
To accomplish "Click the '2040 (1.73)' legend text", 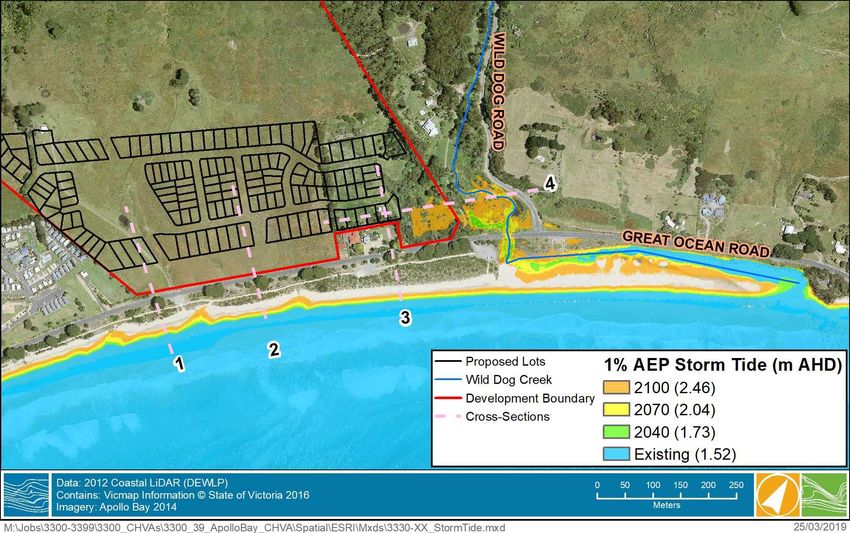I will point(674,432).
